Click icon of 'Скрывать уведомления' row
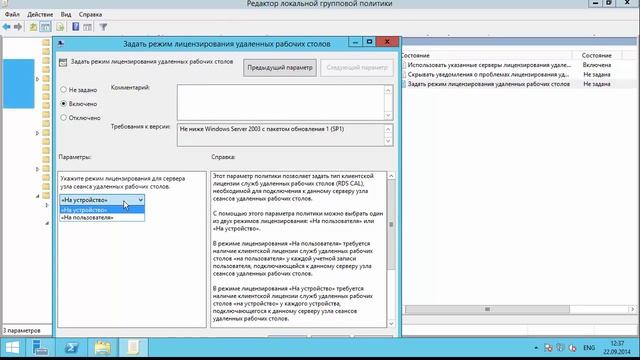This screenshot has height=360, width=640. (404, 74)
